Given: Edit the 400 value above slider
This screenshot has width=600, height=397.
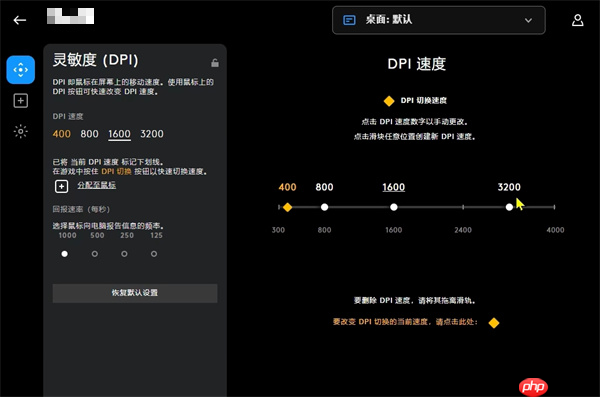Looking at the screenshot, I should click(x=287, y=187).
